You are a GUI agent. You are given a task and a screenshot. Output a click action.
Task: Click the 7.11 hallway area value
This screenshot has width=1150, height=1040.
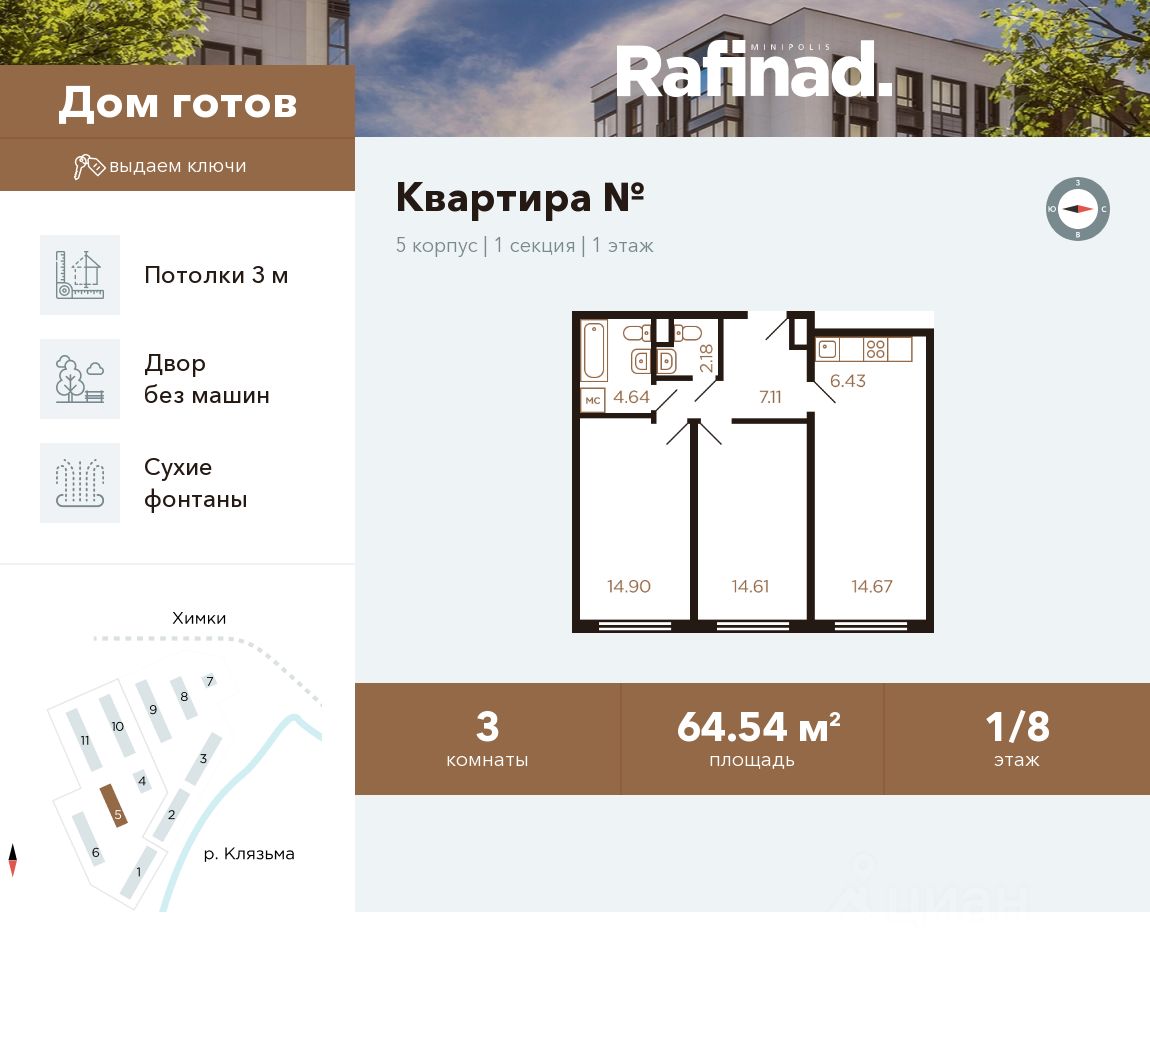[x=770, y=397]
